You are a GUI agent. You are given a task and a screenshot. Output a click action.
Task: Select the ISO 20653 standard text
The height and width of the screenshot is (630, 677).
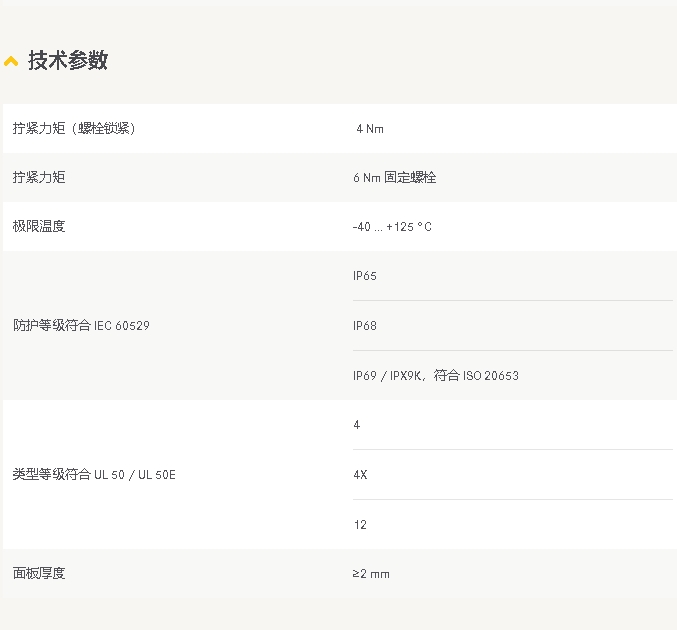click(490, 376)
